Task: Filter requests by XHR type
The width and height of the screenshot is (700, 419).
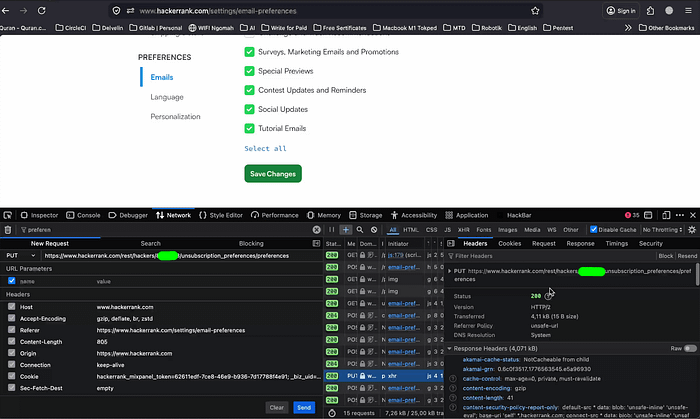Action: tap(463, 230)
